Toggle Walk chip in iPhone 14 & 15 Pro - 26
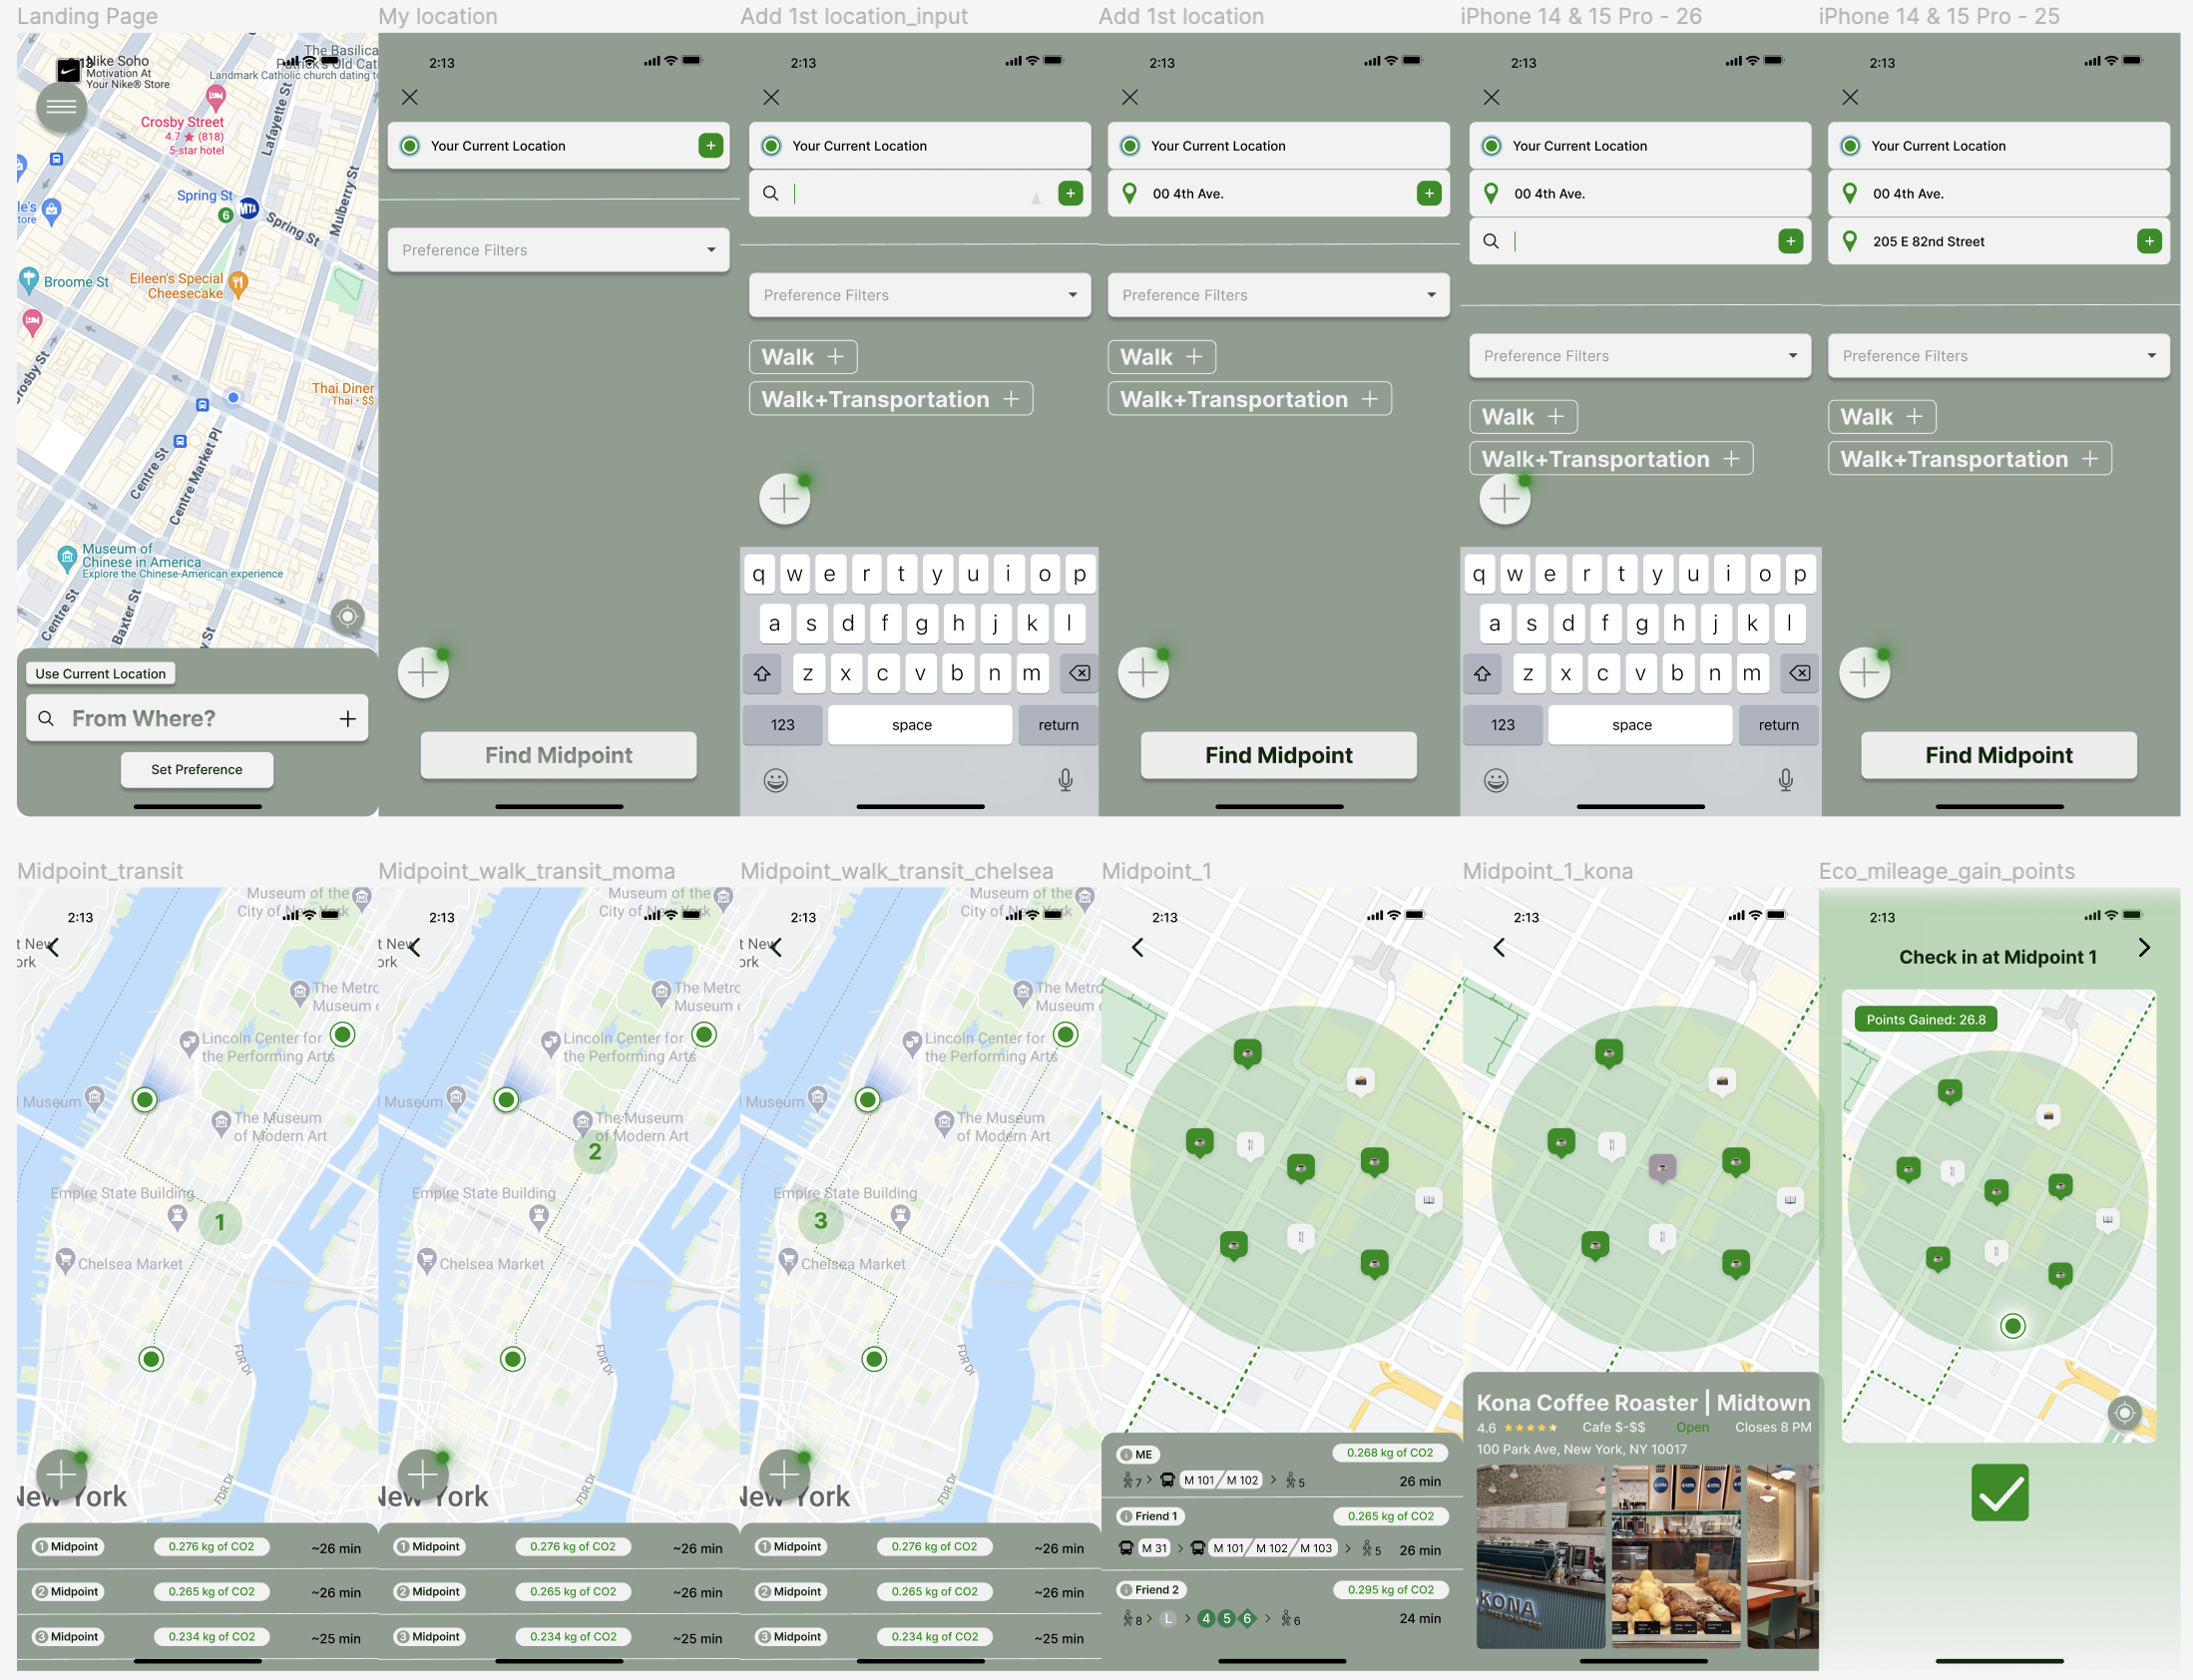This screenshot has height=1680, width=2193. [1523, 417]
